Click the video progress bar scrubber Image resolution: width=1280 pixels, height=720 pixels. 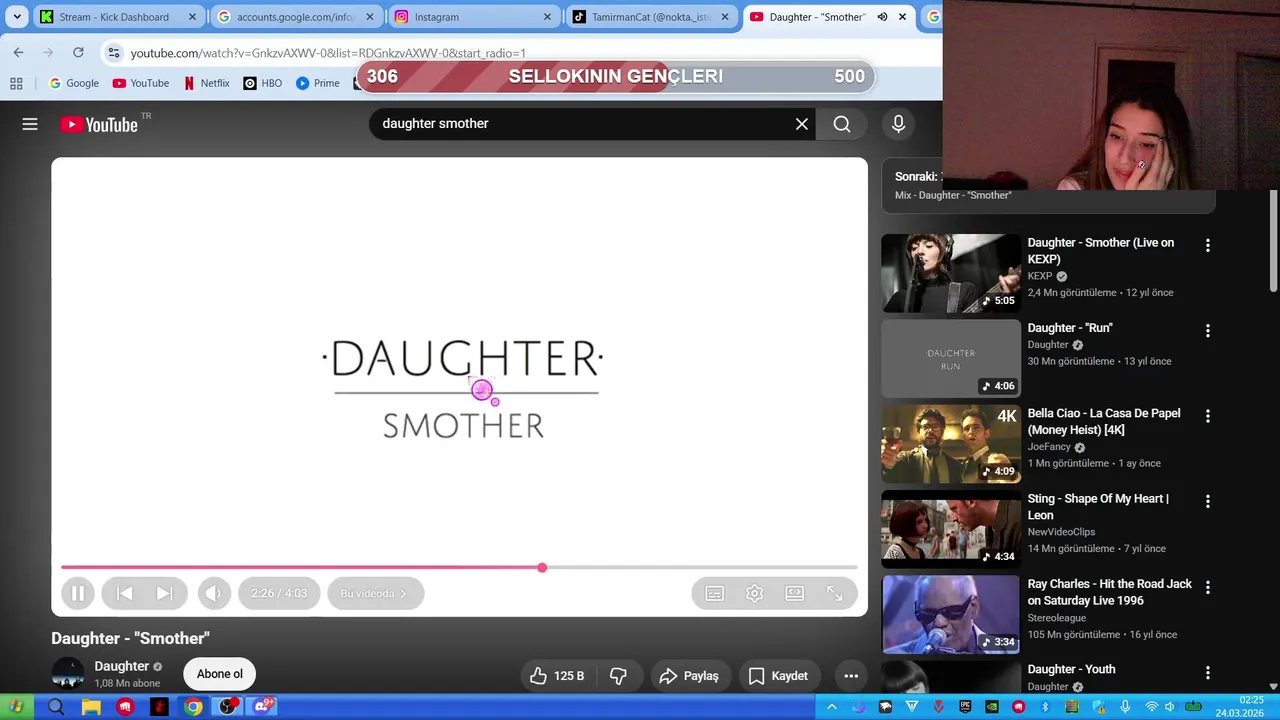point(542,568)
